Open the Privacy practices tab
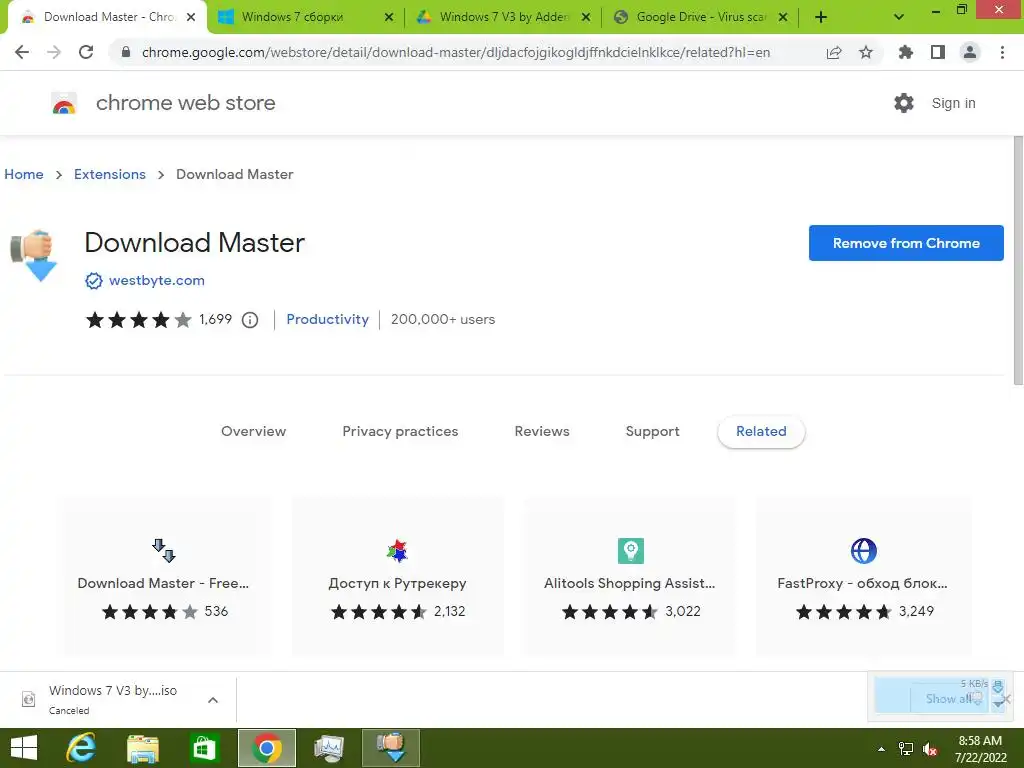Screen dimensions: 1024x768 click(x=400, y=431)
